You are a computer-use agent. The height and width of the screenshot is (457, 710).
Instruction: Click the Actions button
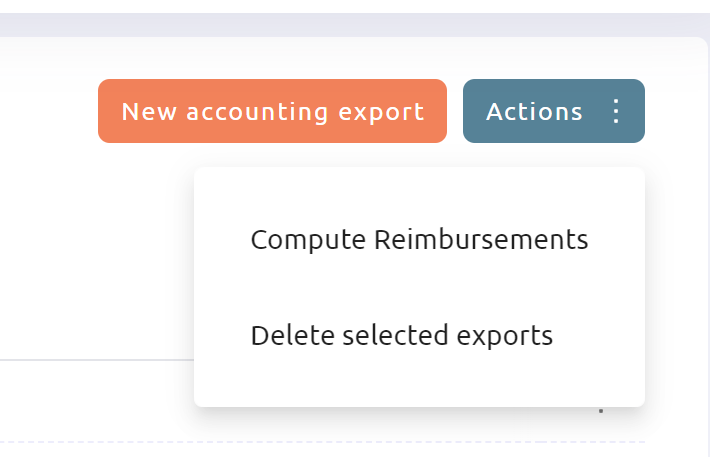click(554, 111)
